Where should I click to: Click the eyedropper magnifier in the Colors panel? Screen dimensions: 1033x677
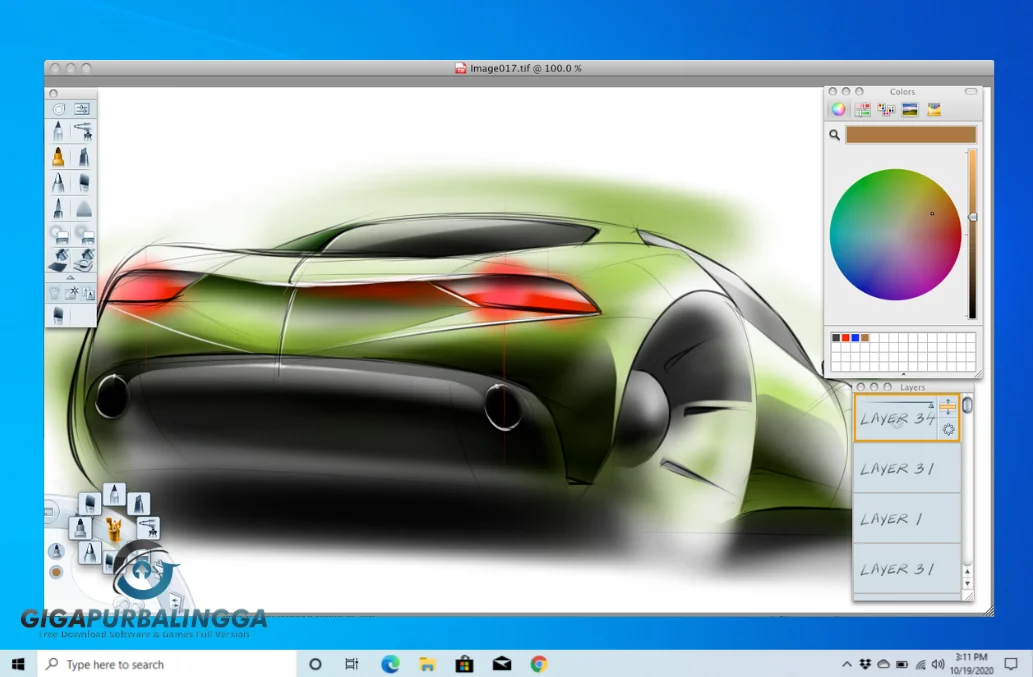pos(836,136)
